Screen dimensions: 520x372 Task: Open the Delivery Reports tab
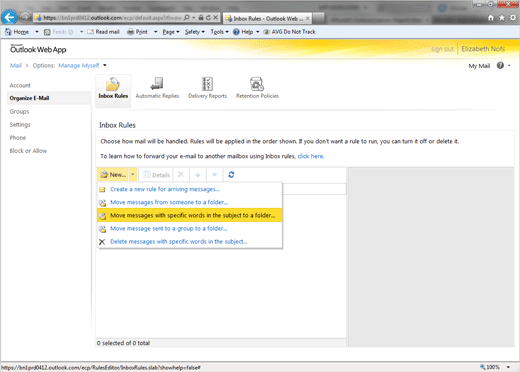[207, 88]
